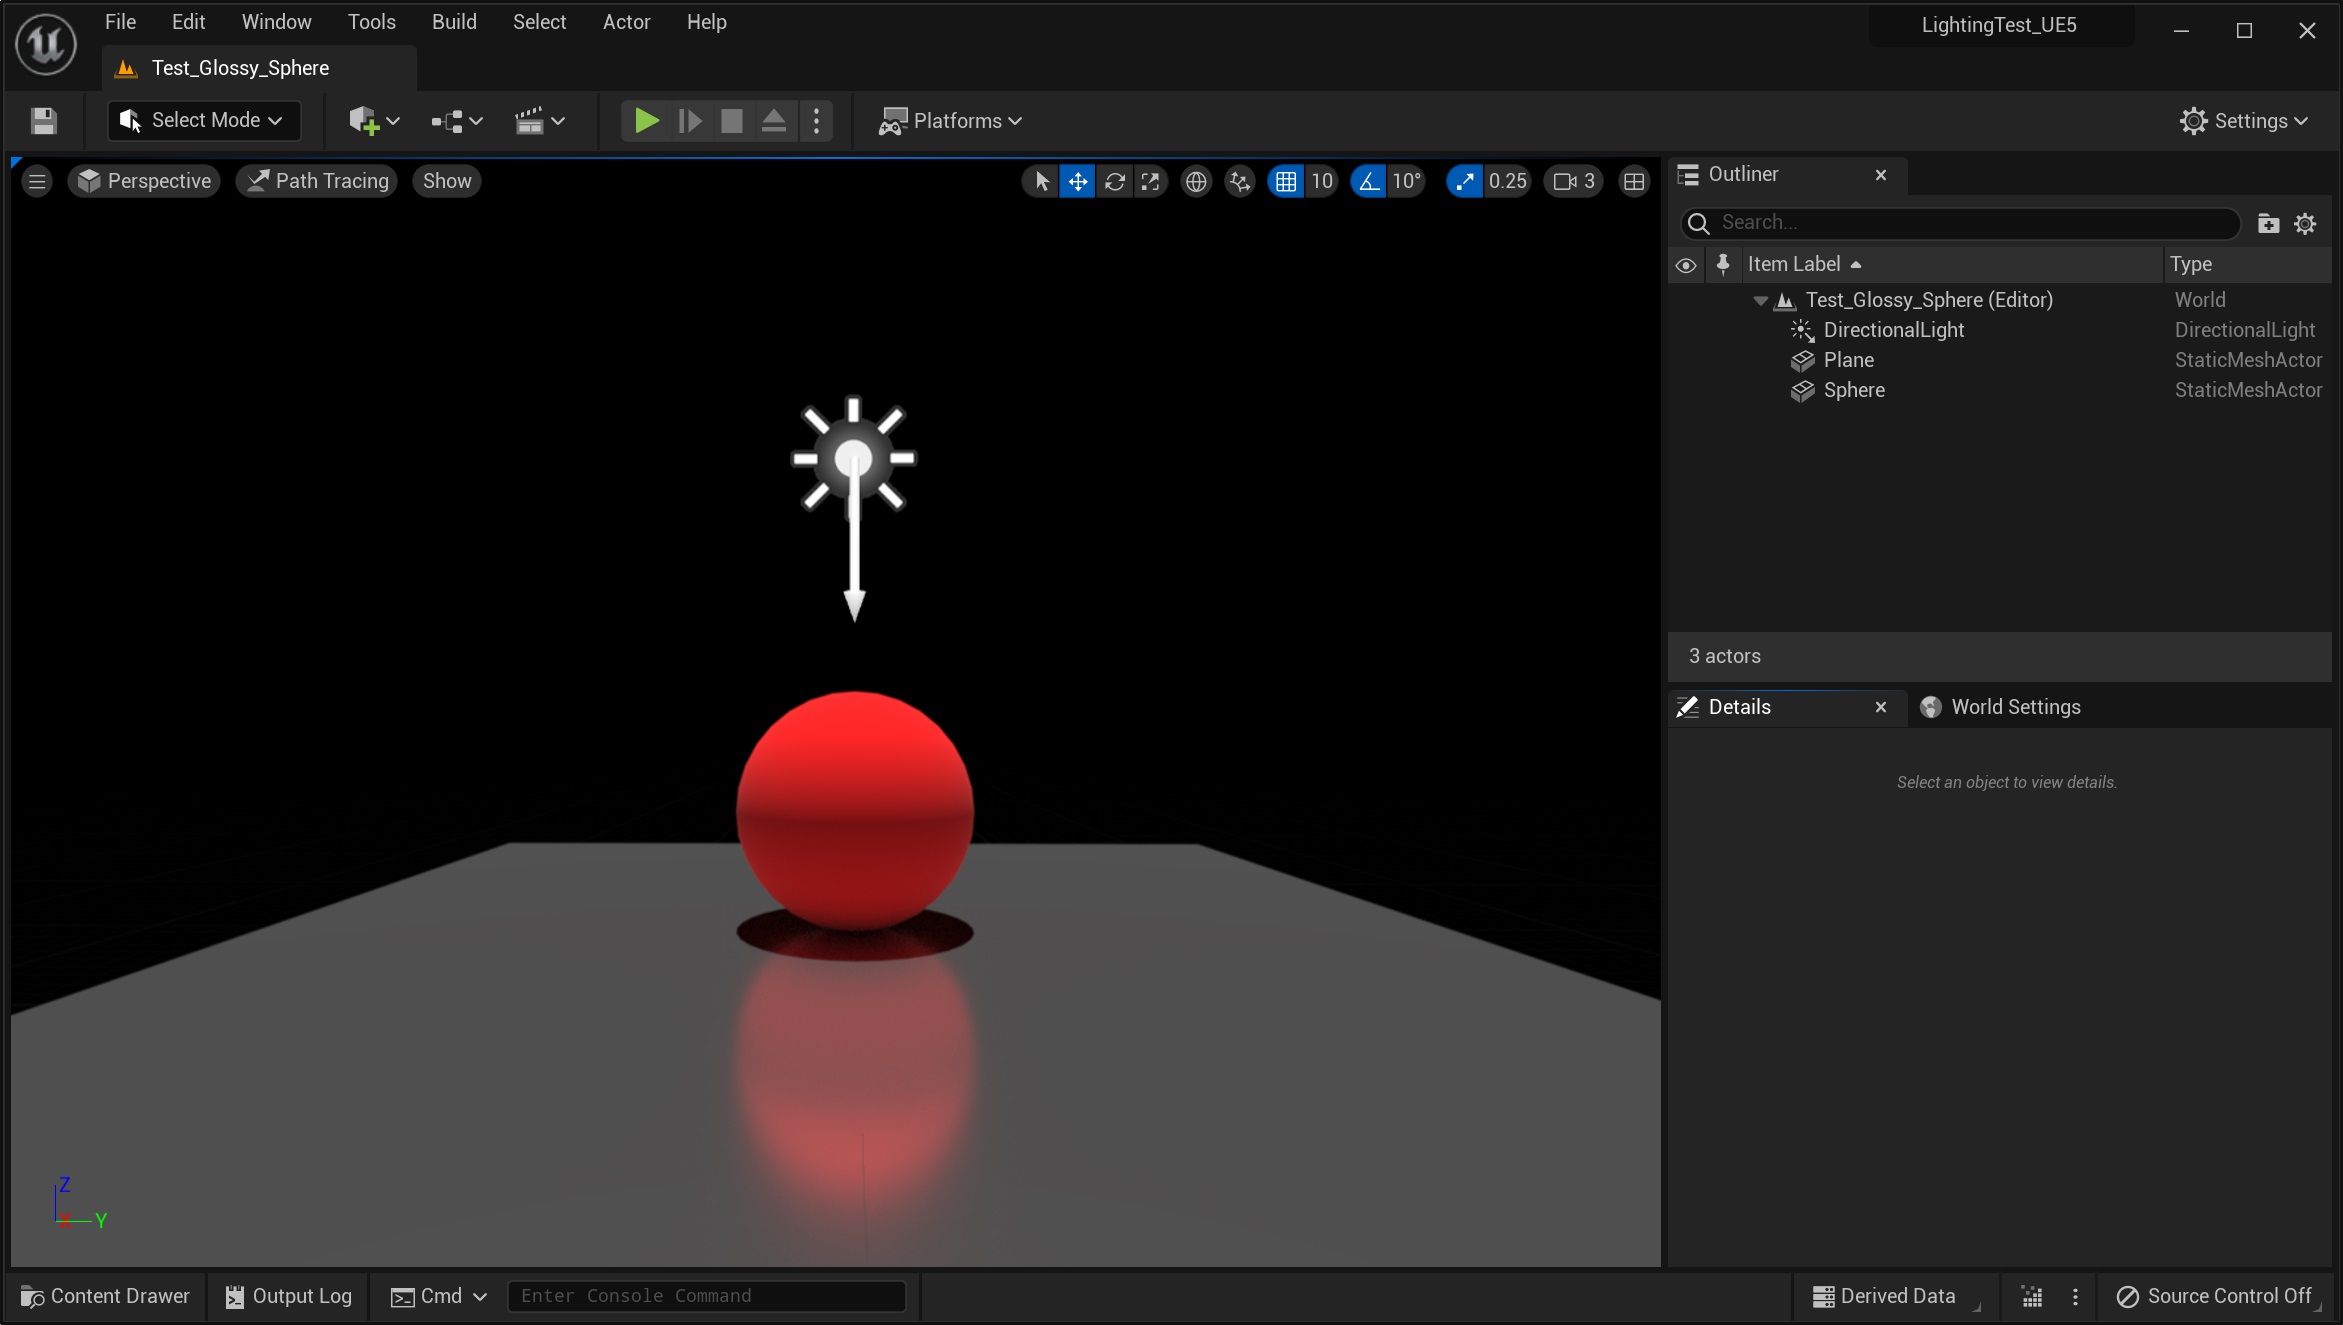Click the Enter Console Command field

coord(706,1296)
